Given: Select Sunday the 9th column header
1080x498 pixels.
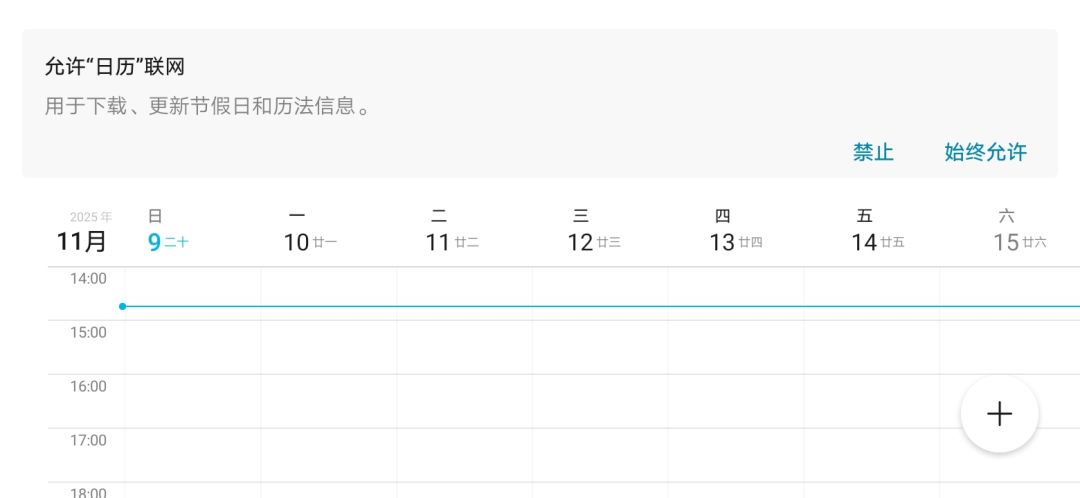Looking at the screenshot, I should [x=168, y=232].
